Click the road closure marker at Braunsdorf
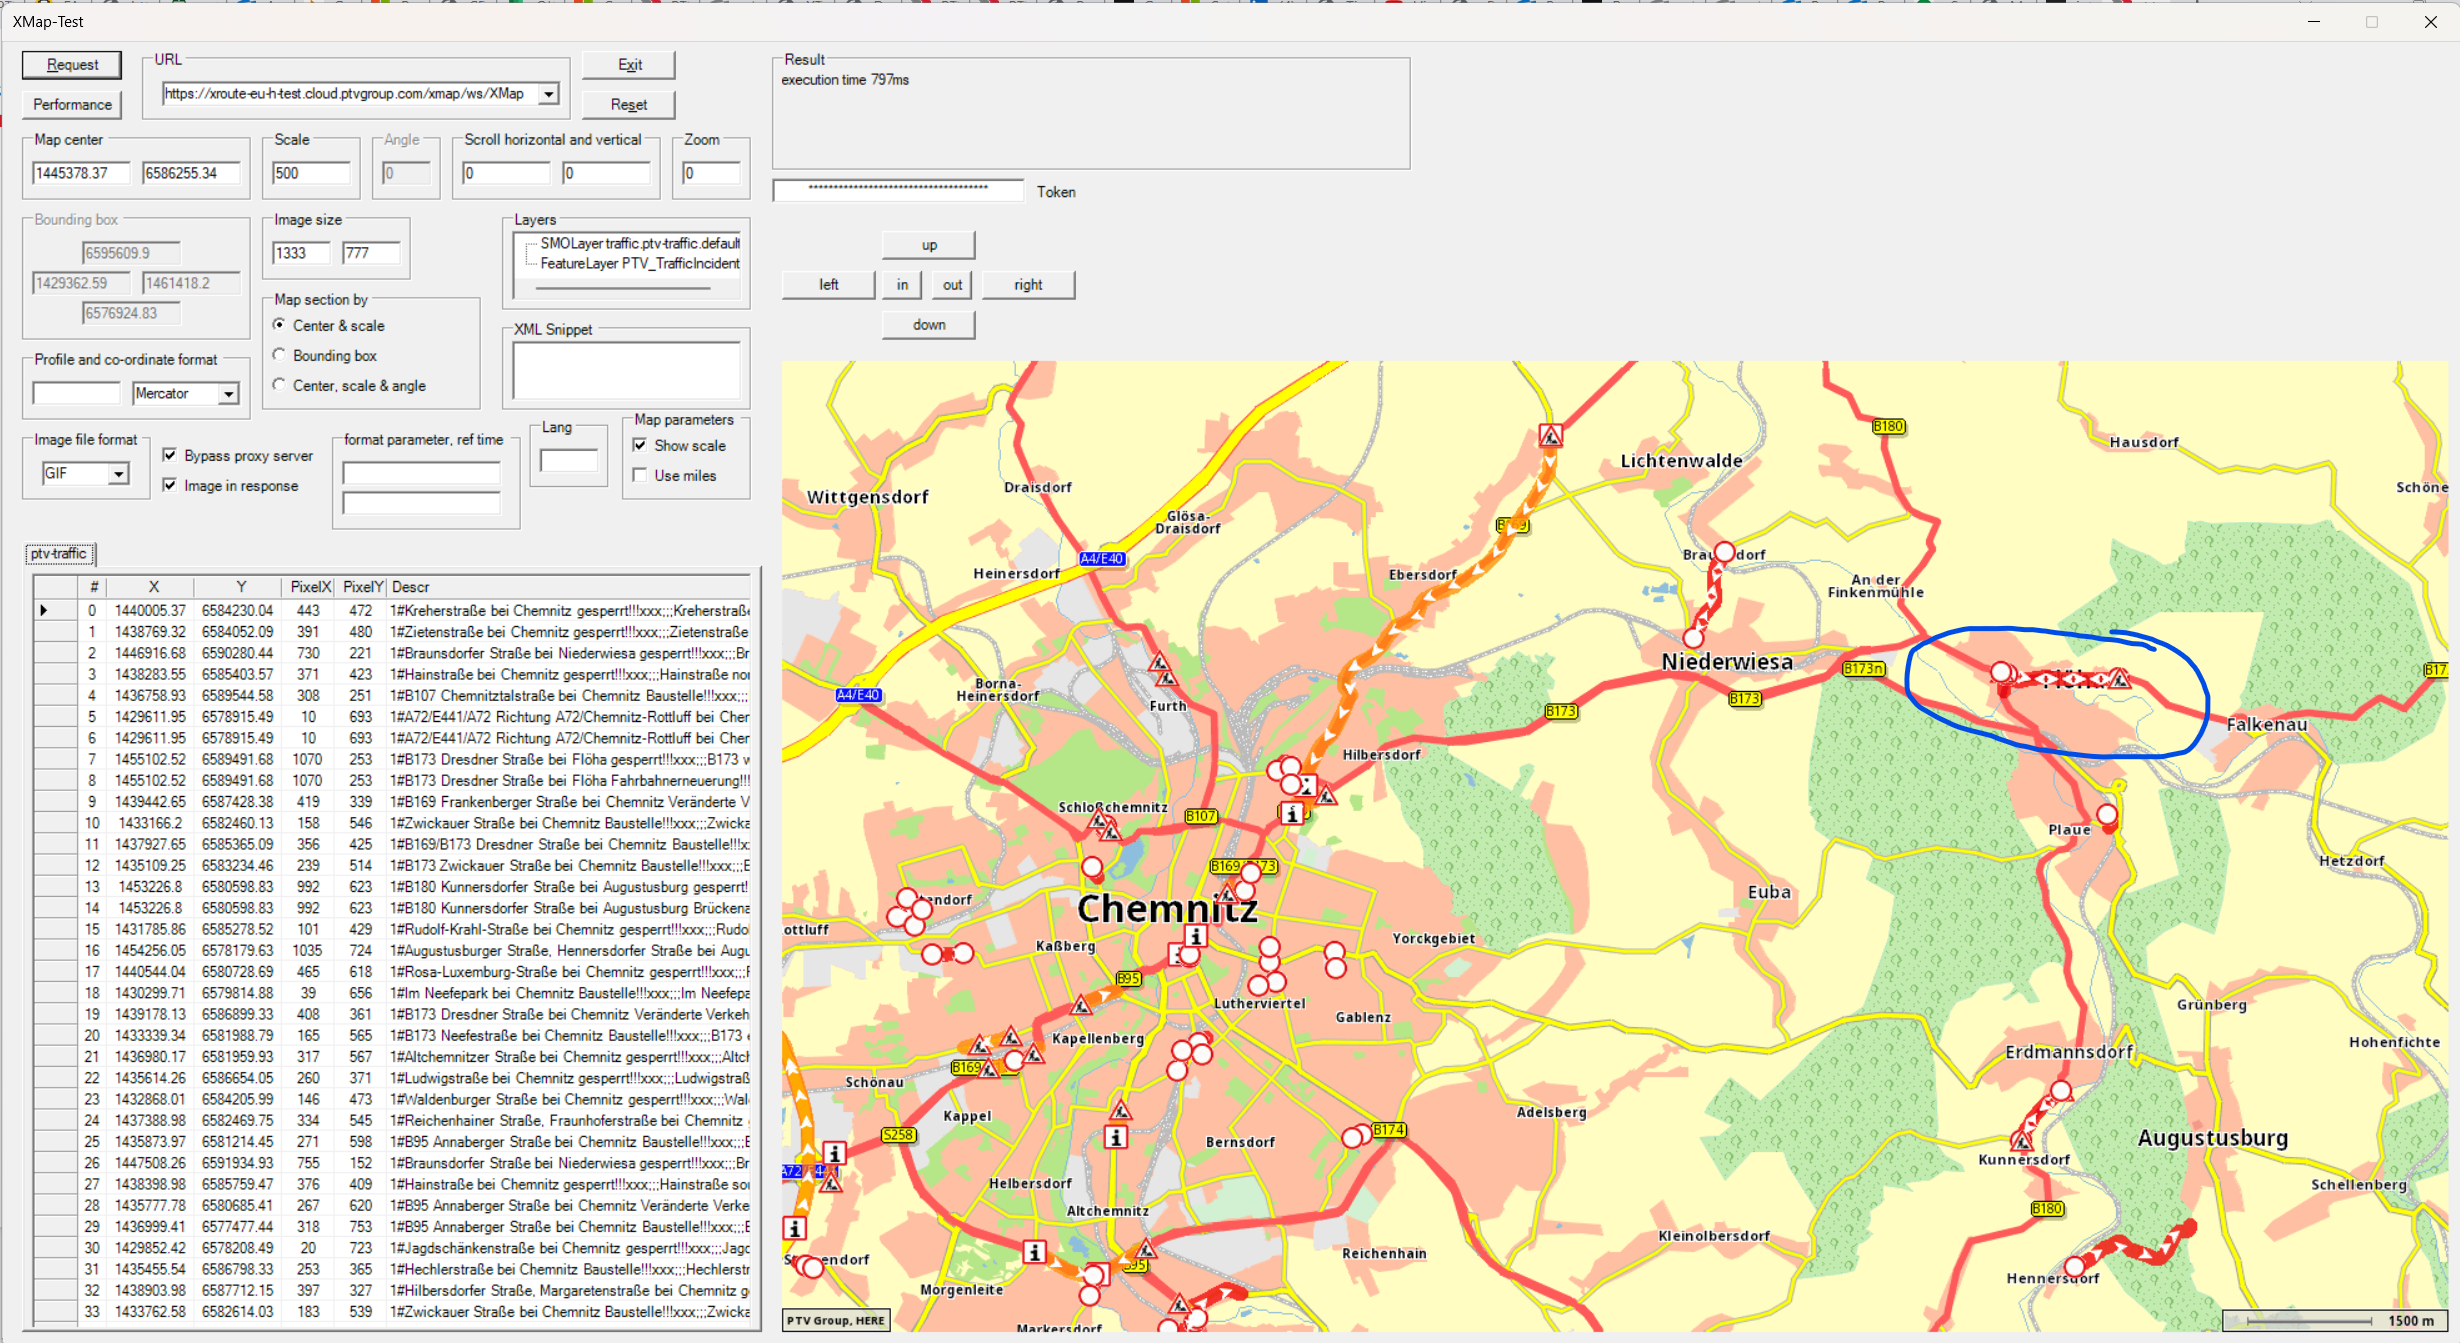The image size is (2460, 1343). coord(1724,552)
